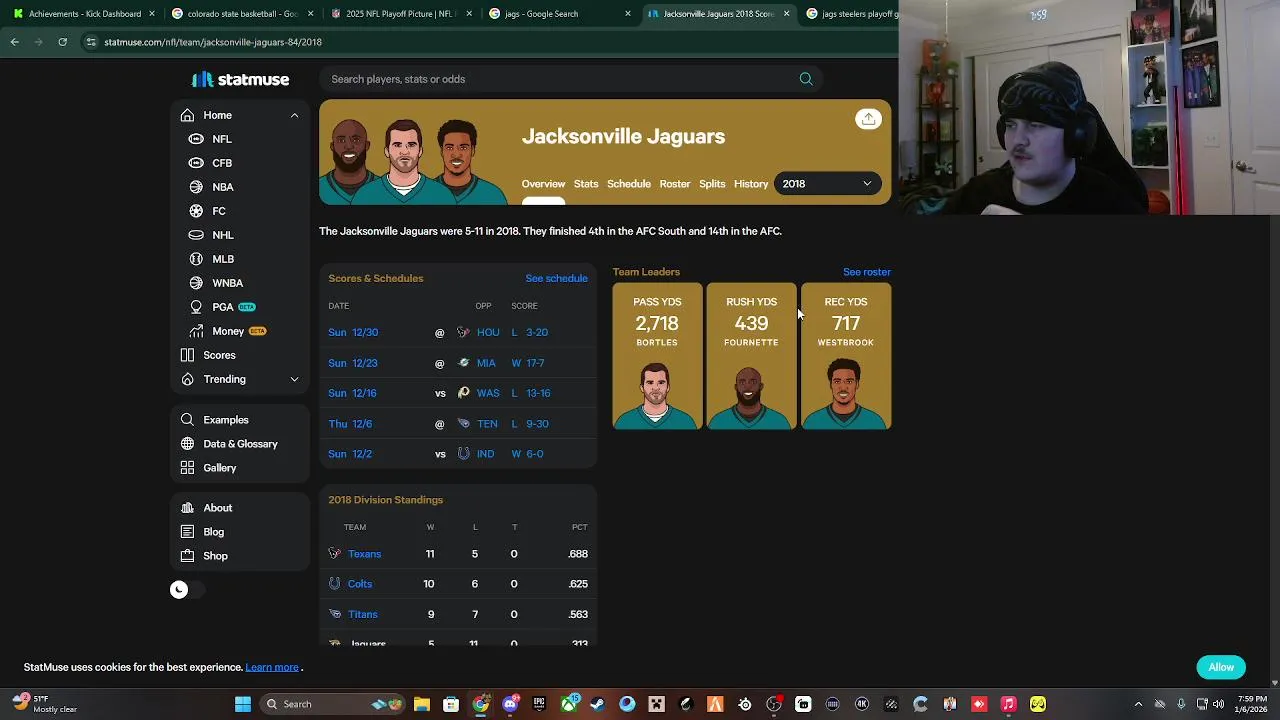Click the IND opponent link
Image resolution: width=1280 pixels, height=720 pixels.
point(486,454)
